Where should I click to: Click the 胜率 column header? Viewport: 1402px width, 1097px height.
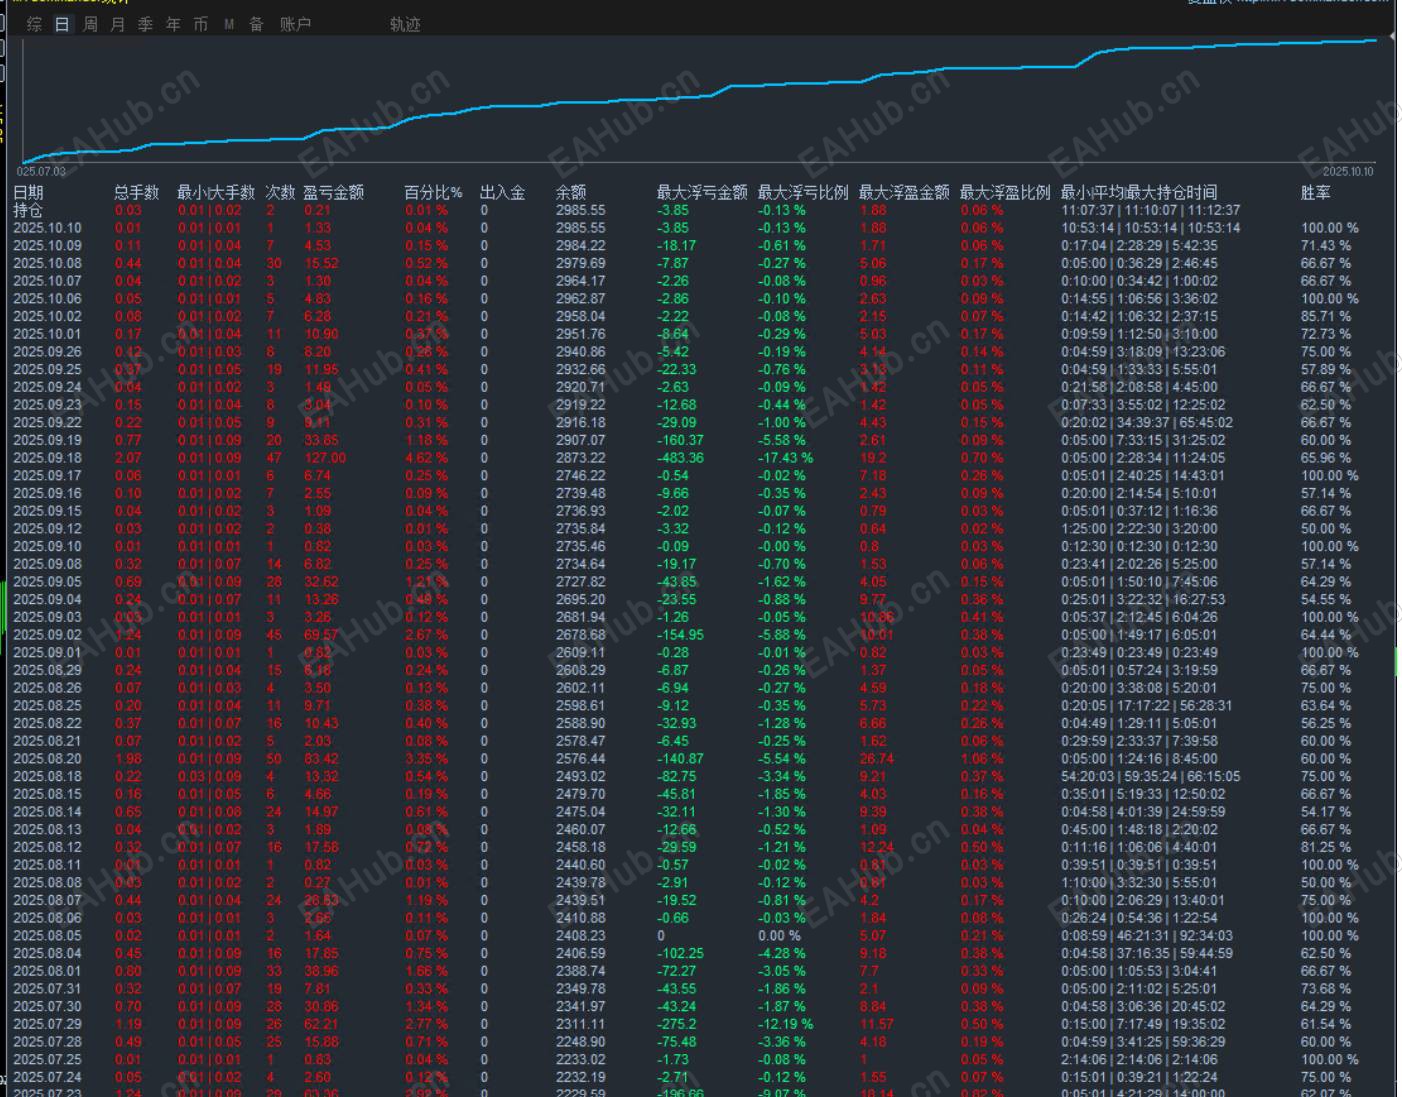coord(1315,192)
